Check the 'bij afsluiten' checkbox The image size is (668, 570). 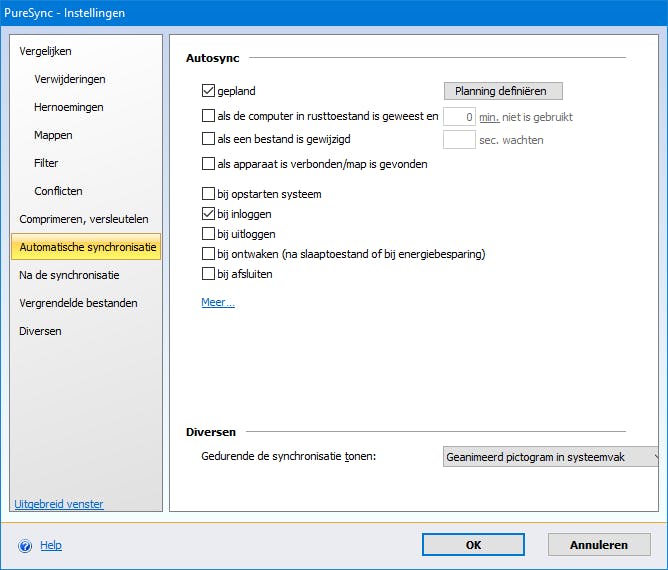point(208,273)
